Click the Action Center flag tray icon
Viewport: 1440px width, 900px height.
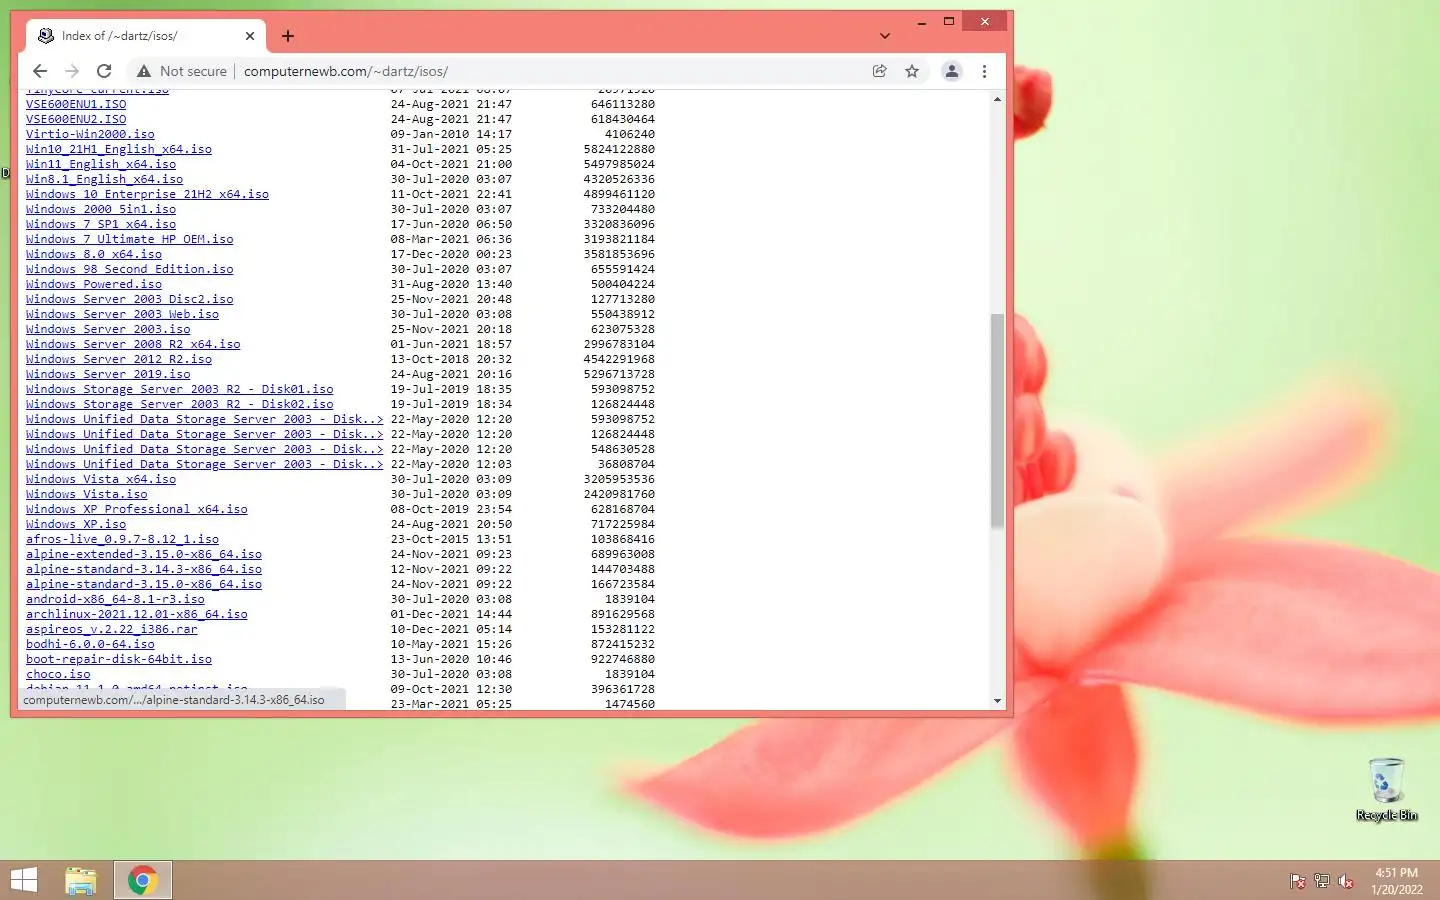[x=1298, y=881]
